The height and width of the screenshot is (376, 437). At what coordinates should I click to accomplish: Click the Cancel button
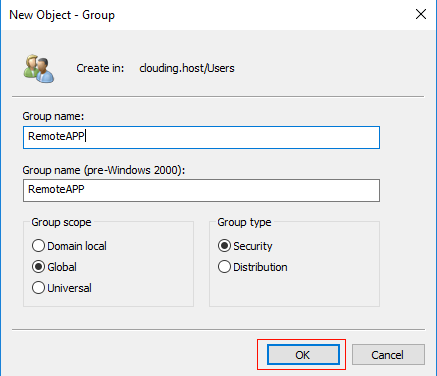click(388, 355)
